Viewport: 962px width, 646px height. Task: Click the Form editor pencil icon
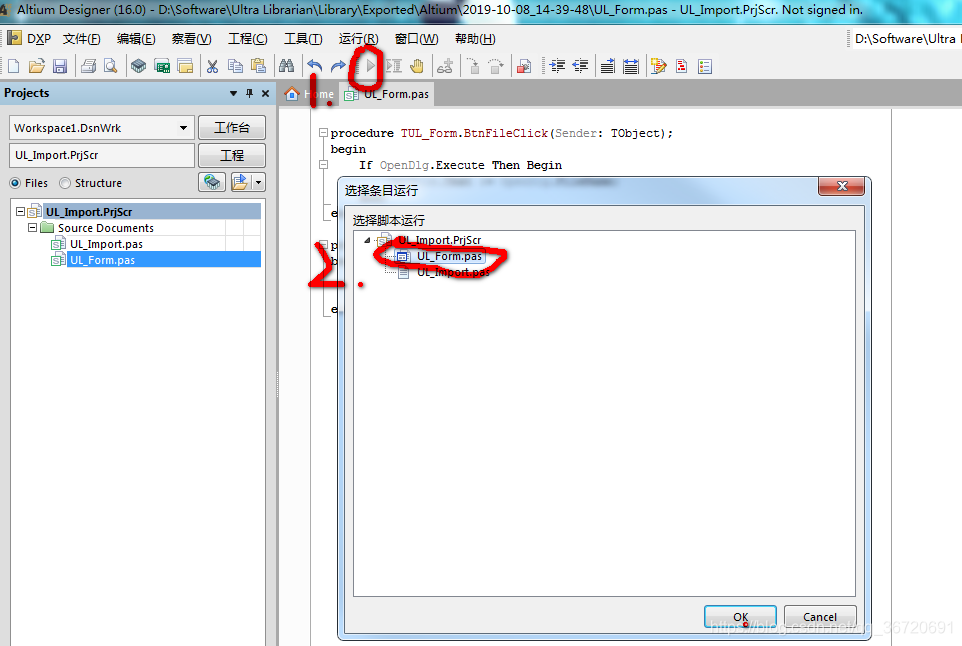(x=658, y=66)
